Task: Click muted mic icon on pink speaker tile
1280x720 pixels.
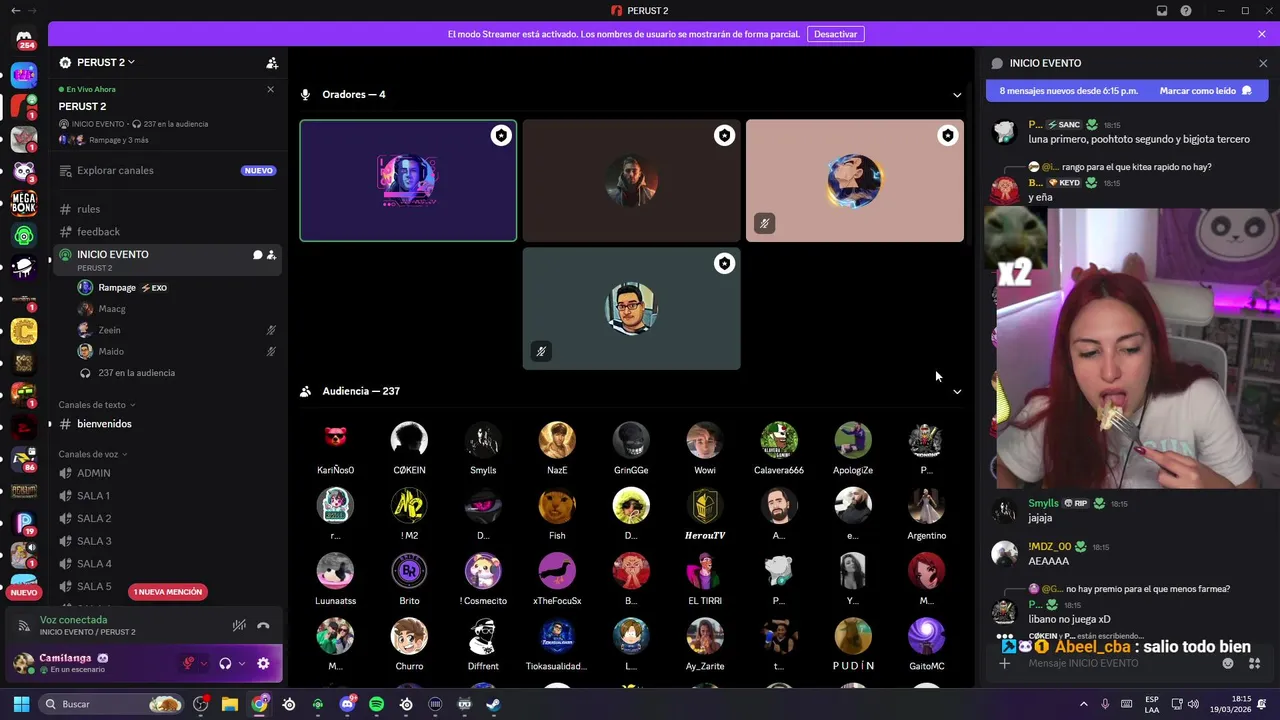Action: click(x=764, y=223)
